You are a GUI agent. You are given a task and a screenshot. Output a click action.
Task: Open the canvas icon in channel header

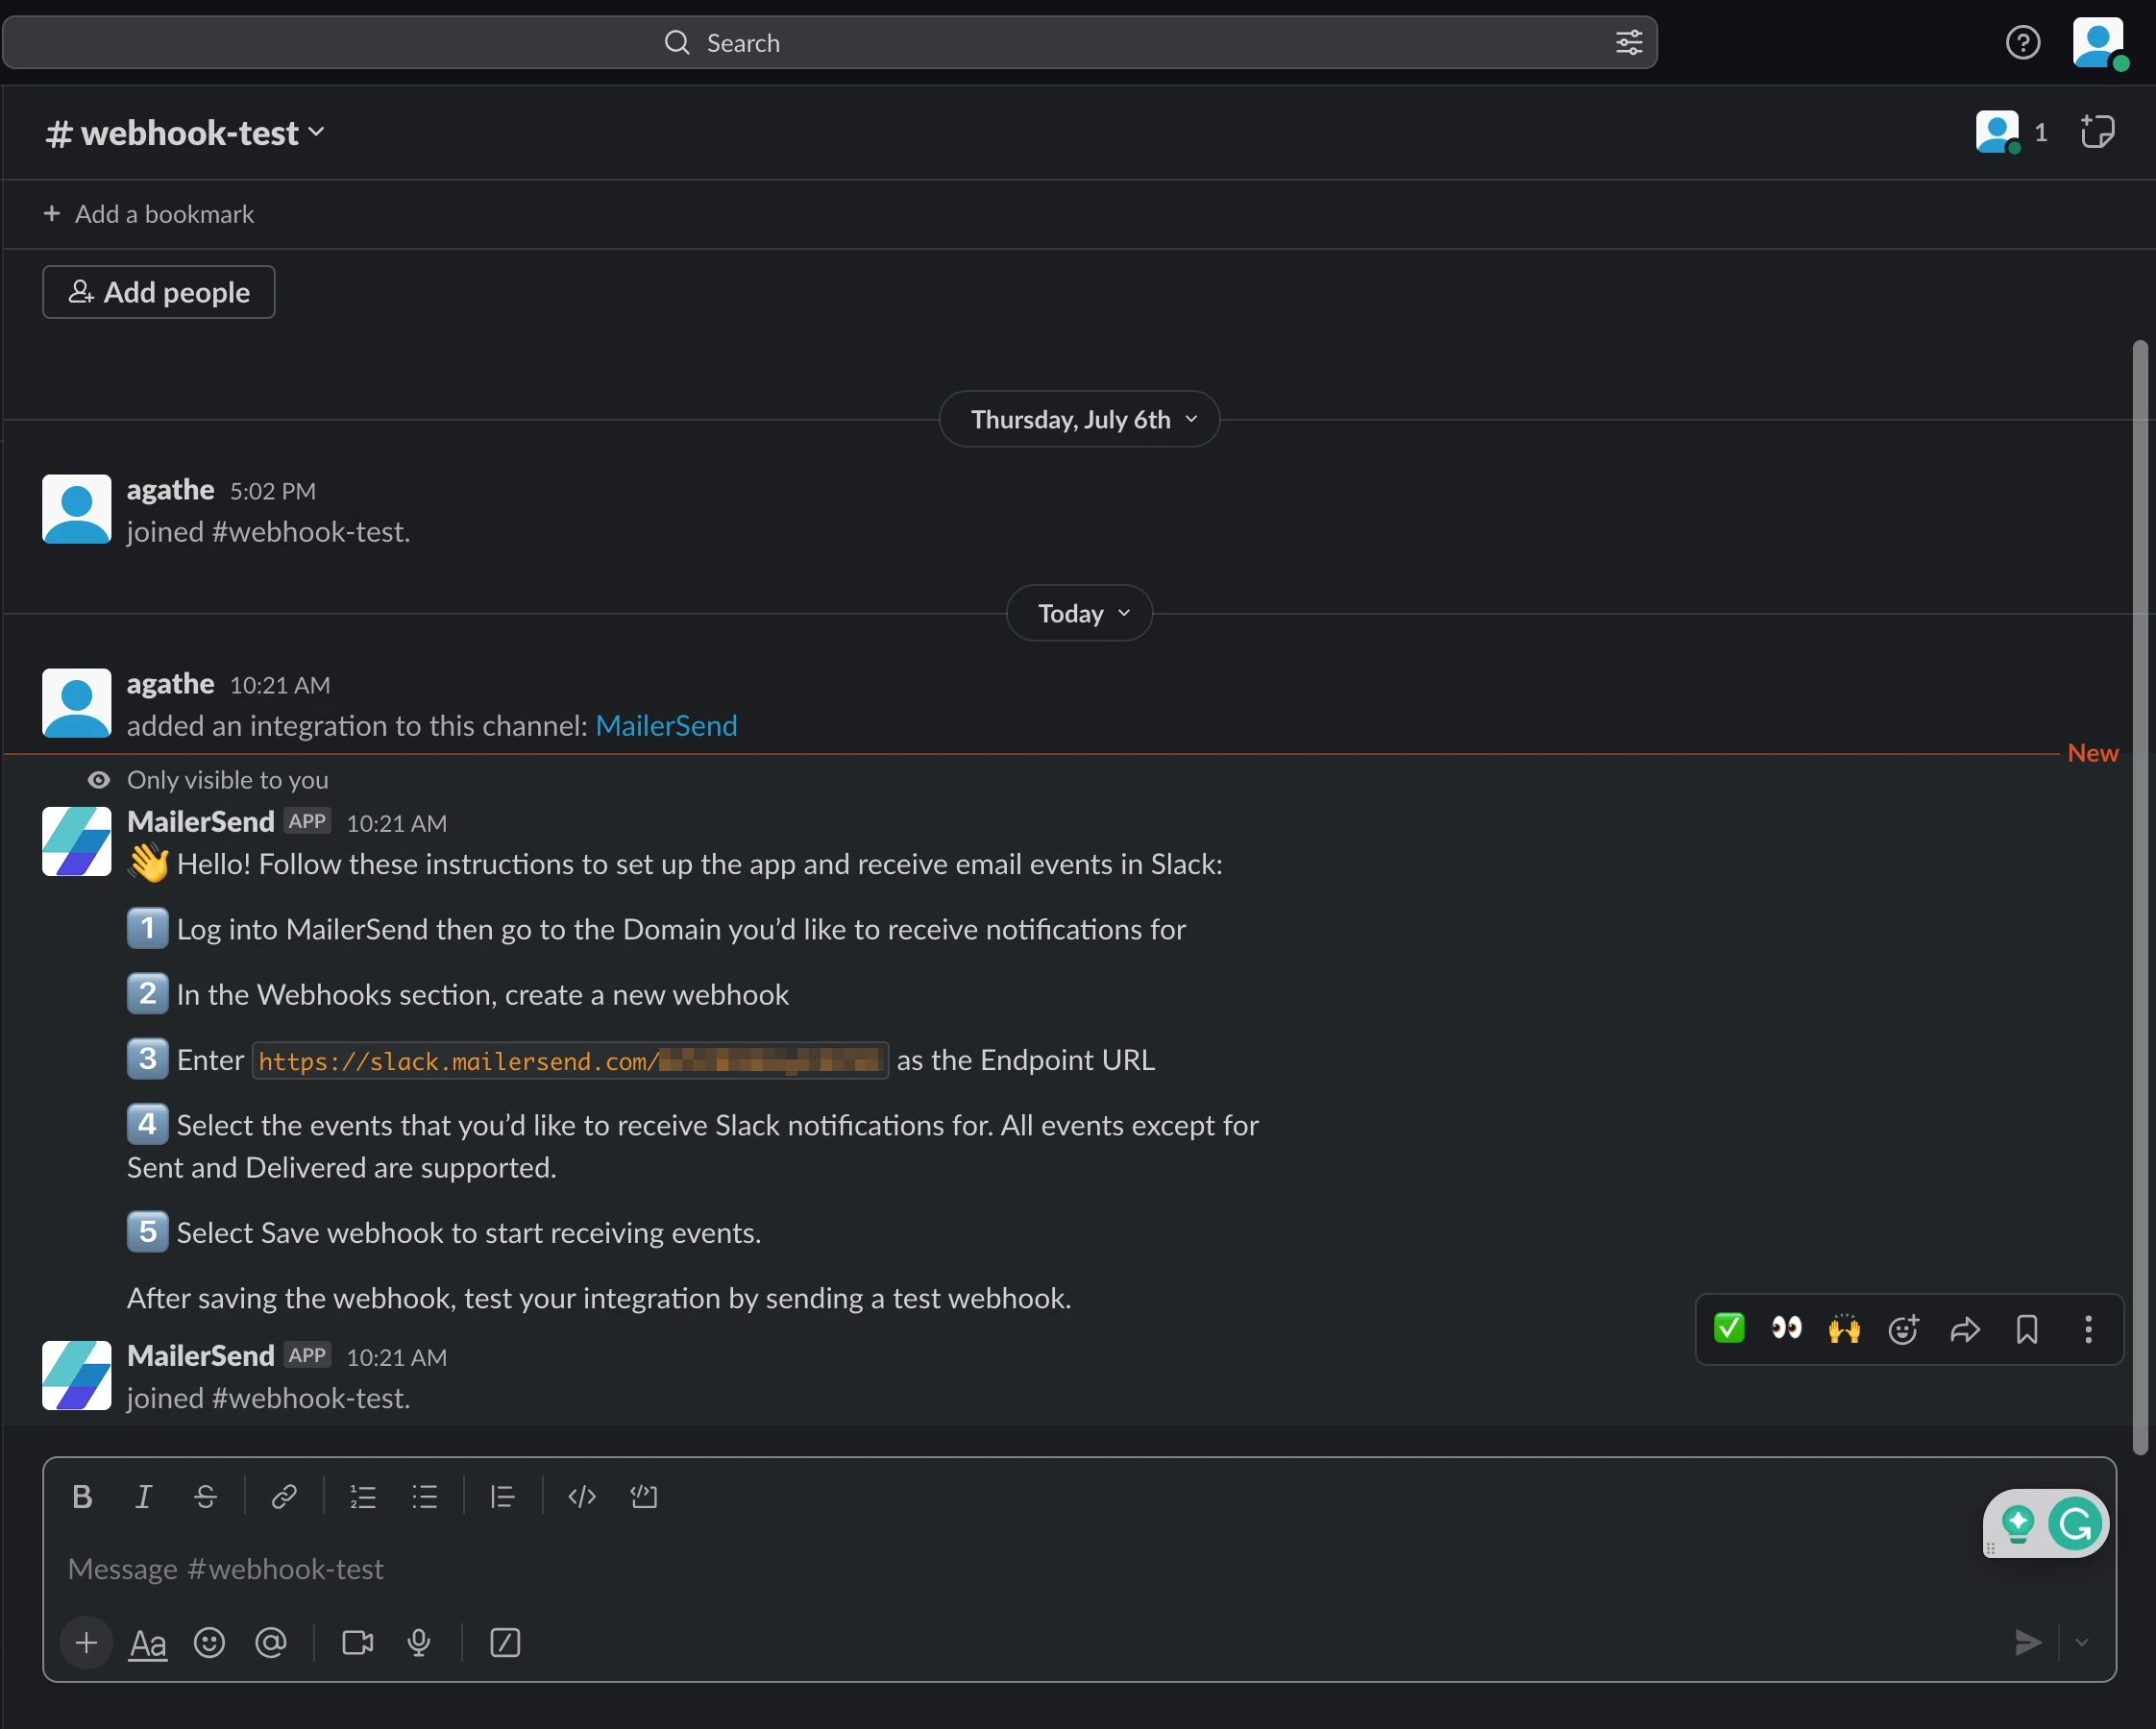coord(2097,132)
